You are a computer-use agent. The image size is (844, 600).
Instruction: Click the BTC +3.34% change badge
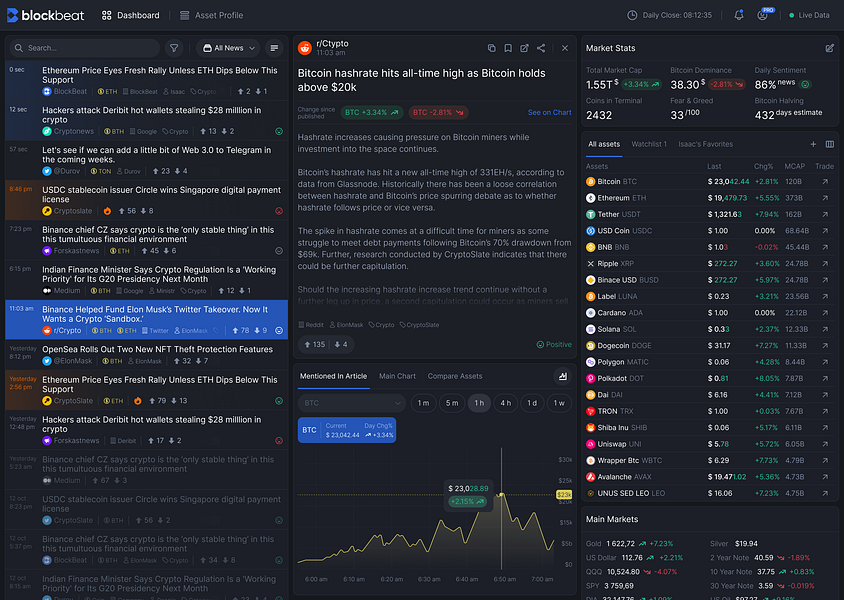pyautogui.click(x=372, y=112)
